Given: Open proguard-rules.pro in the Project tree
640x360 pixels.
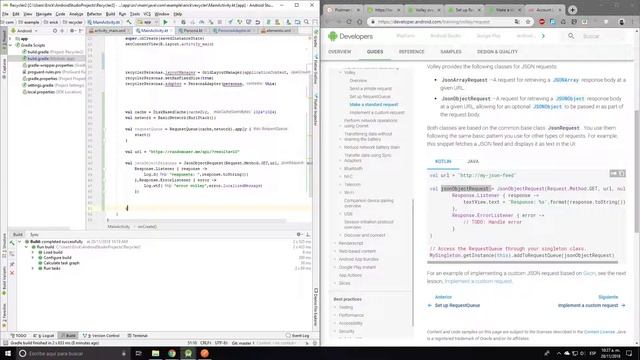Looking at the screenshot, I should pos(44,72).
